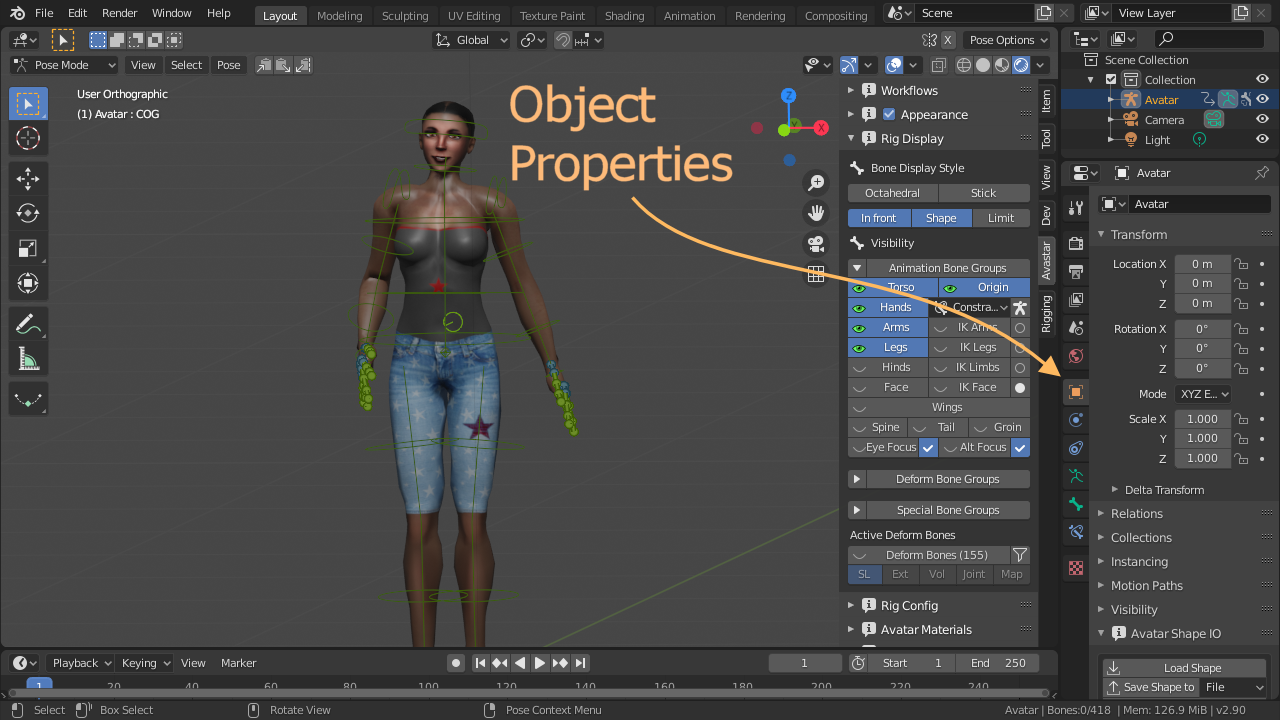Viewport: 1280px width, 720px height.
Task: Select the Measure tool
Action: pos(28,358)
